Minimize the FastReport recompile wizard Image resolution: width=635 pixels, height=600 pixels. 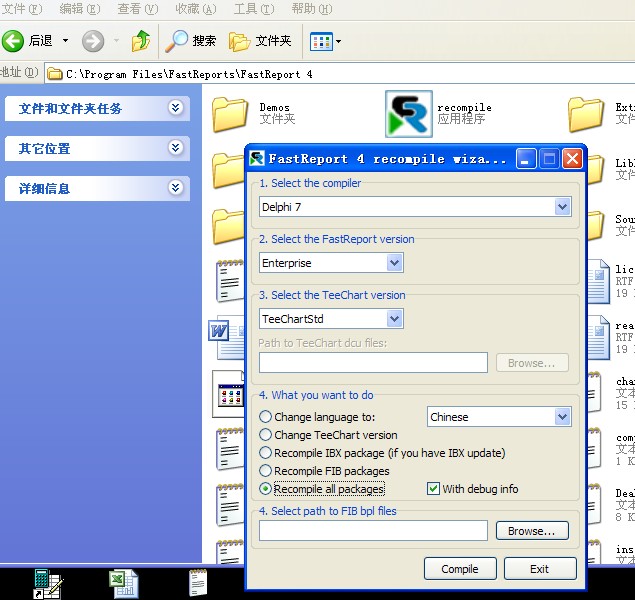(526, 158)
